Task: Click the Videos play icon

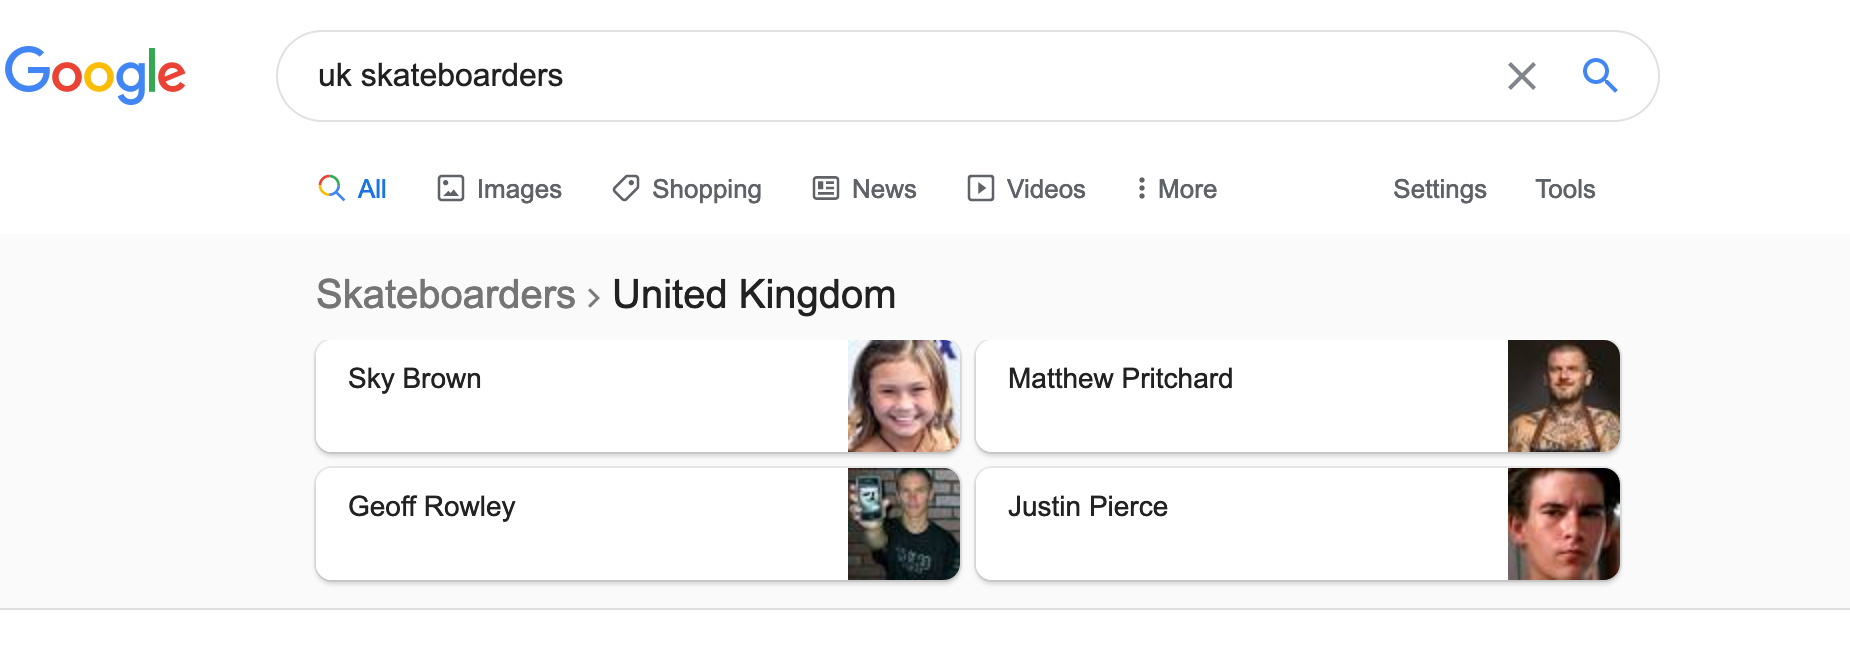Action: click(x=981, y=188)
